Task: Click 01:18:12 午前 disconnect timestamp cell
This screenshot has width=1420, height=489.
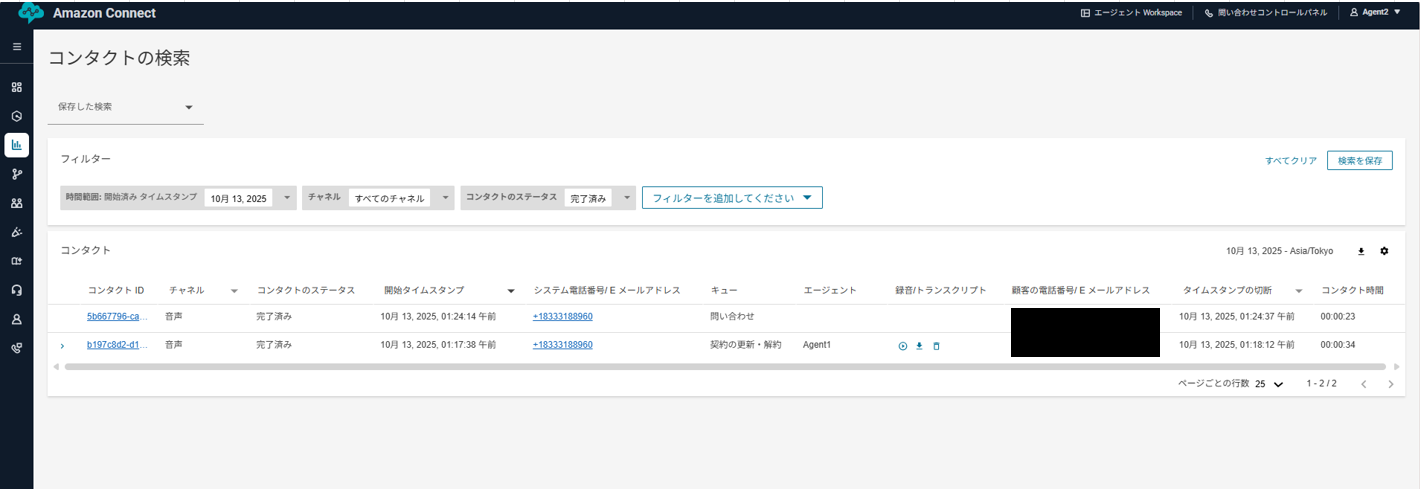Action: pyautogui.click(x=1237, y=345)
